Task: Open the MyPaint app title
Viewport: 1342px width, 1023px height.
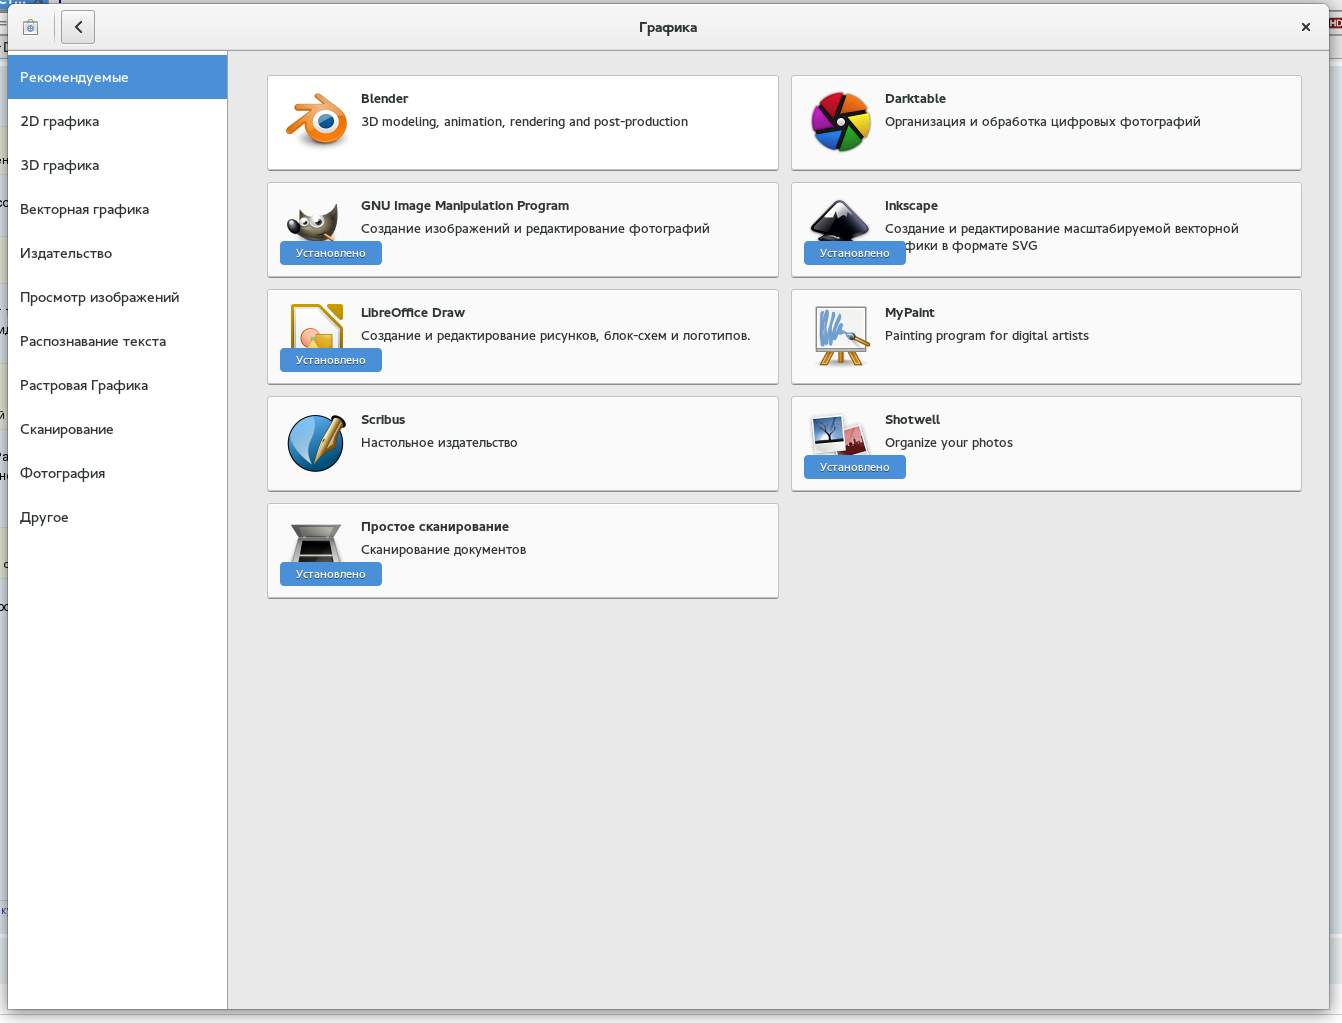Action: (x=910, y=313)
